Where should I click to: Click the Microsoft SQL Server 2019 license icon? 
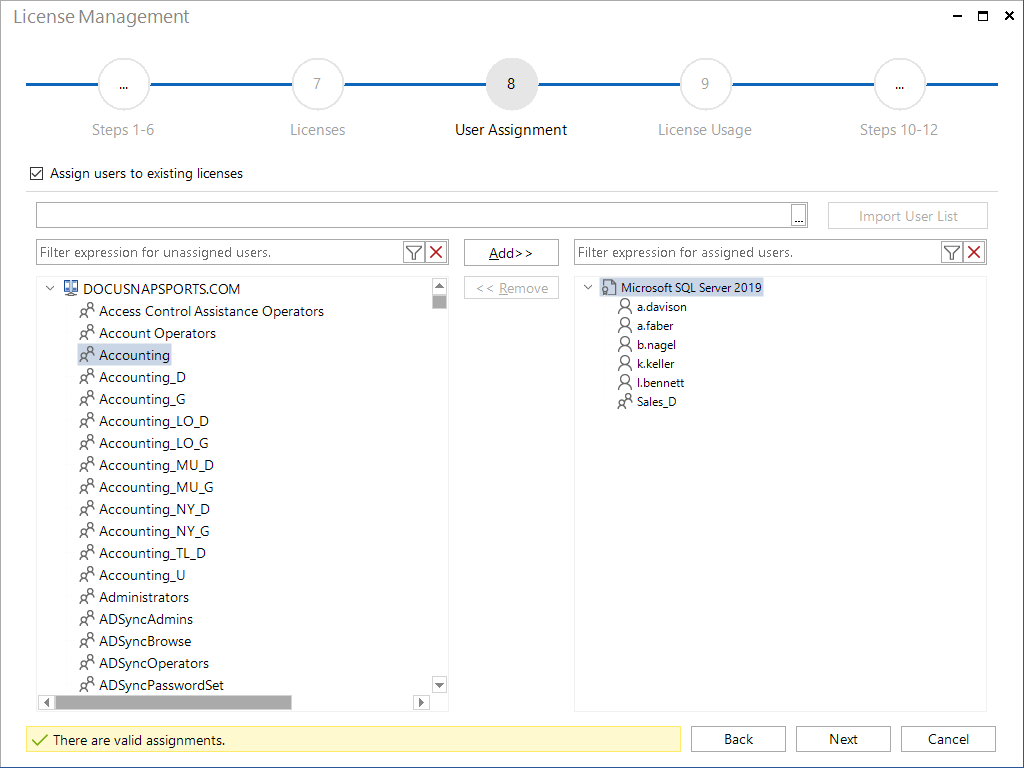pyautogui.click(x=609, y=287)
